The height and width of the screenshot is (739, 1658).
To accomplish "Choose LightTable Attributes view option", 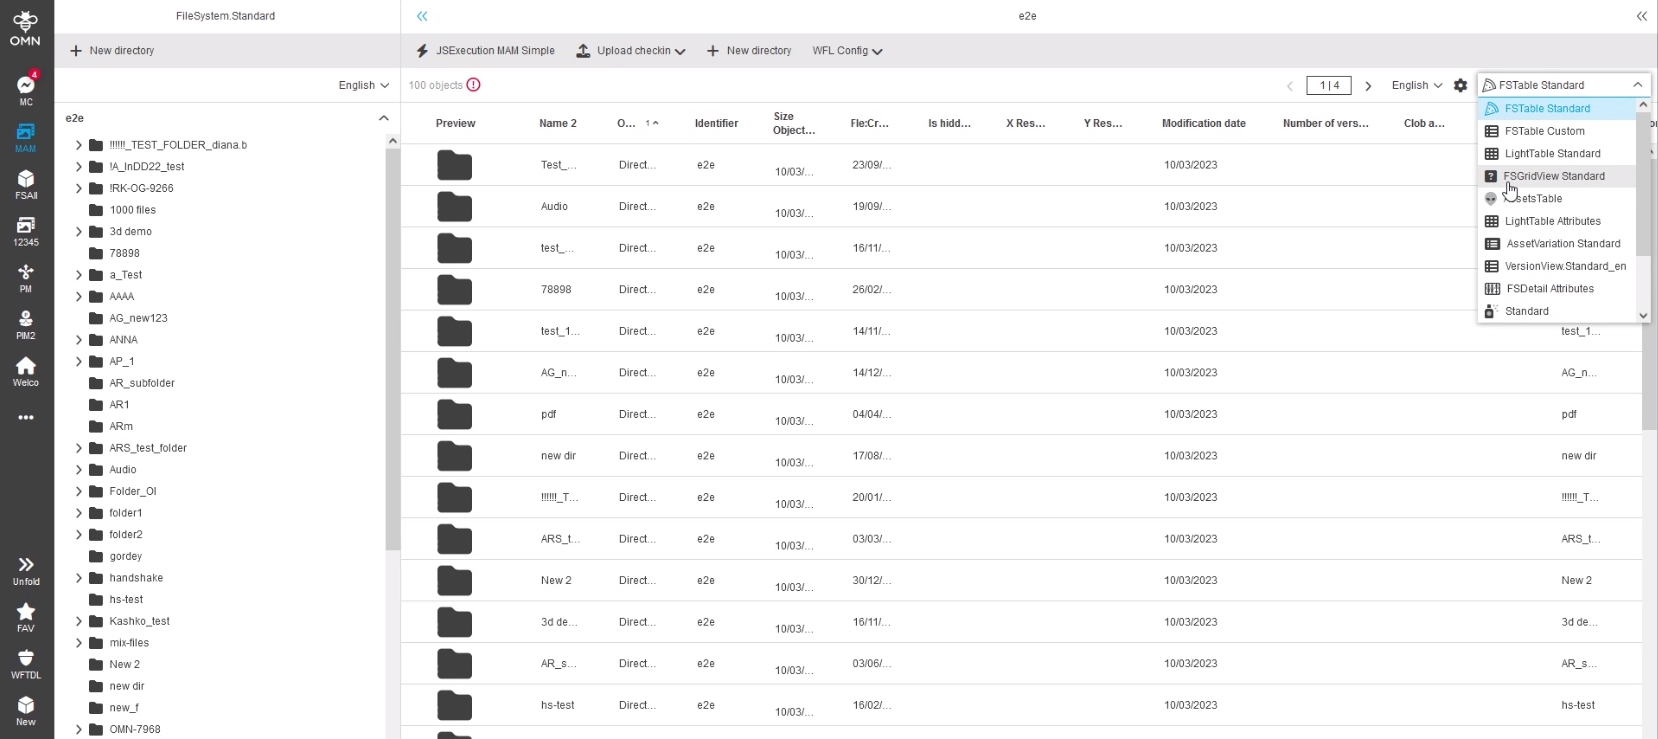I will [x=1552, y=221].
